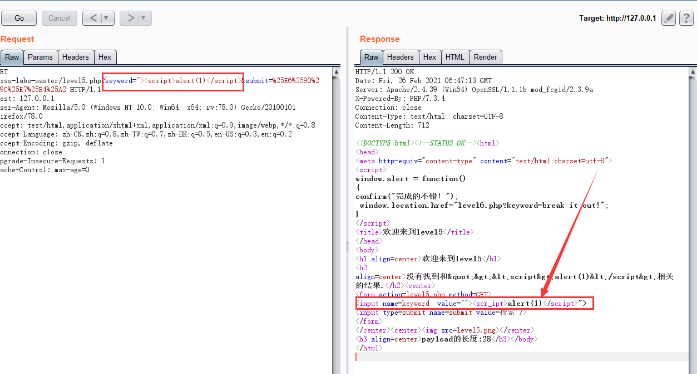Click the input name=keyword response line
The height and width of the screenshot is (374, 697).
click(471, 303)
